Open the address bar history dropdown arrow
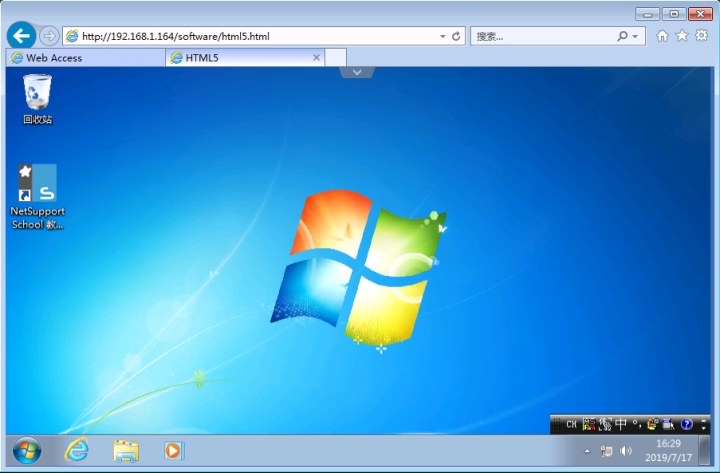This screenshot has height=473, width=720. [443, 36]
